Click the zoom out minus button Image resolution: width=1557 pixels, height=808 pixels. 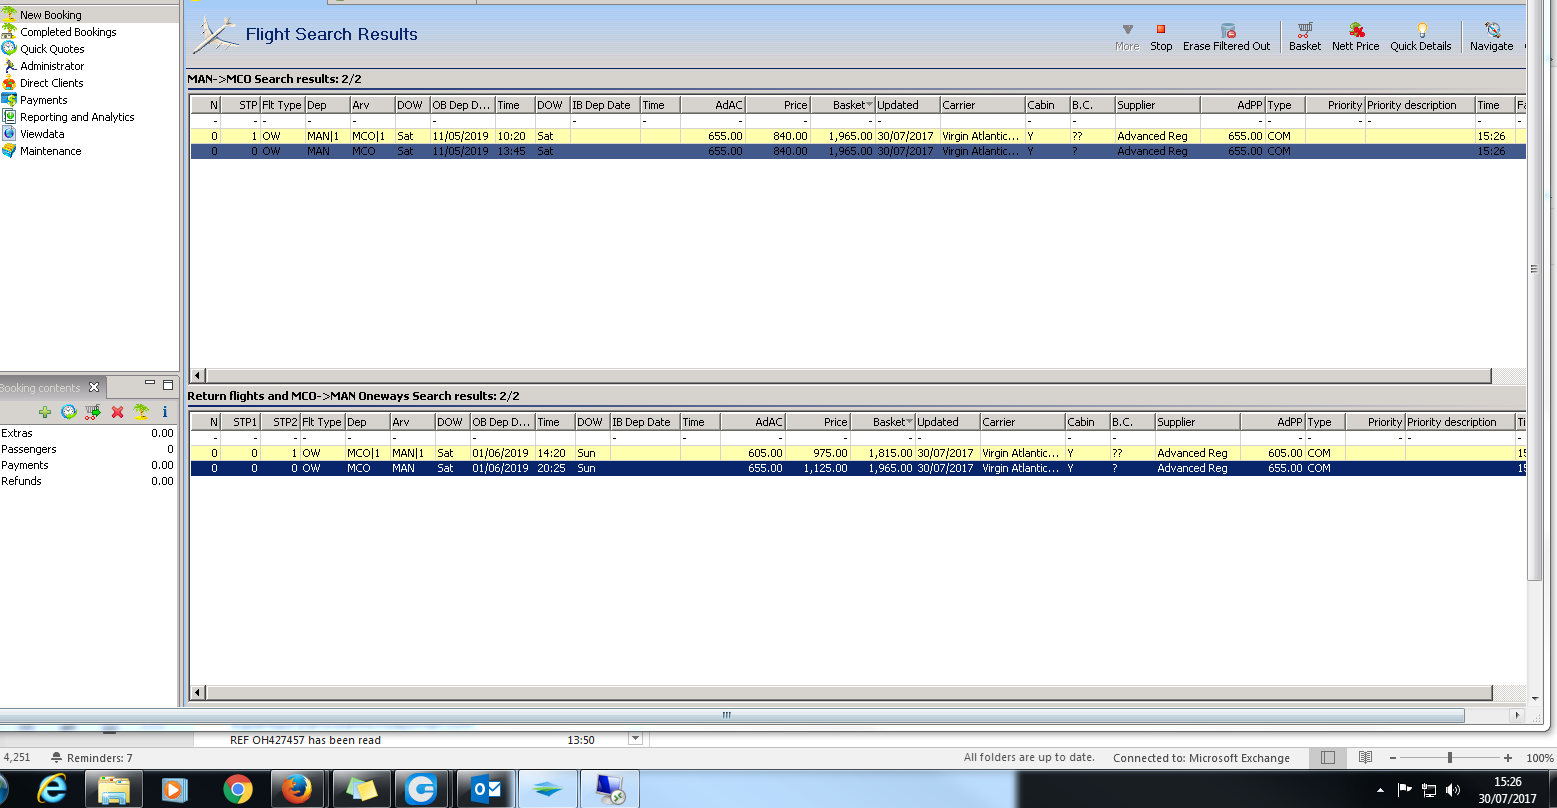click(x=1391, y=758)
